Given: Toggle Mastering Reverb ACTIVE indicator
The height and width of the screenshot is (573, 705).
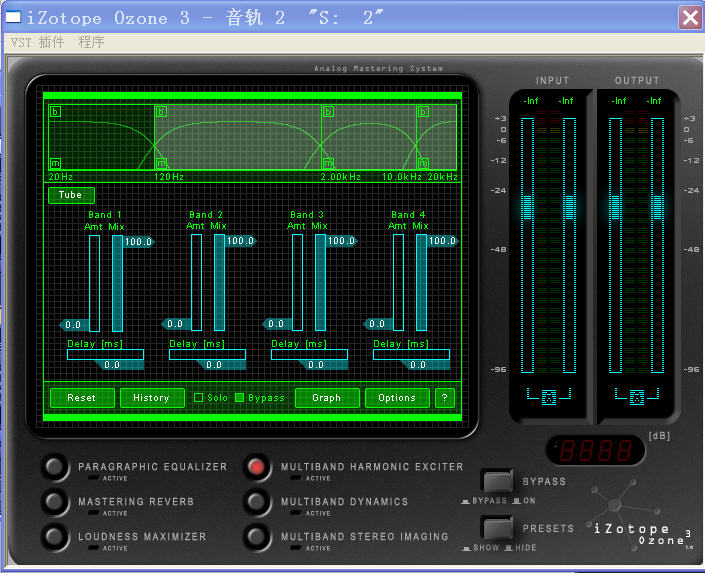Looking at the screenshot, I should [94, 513].
